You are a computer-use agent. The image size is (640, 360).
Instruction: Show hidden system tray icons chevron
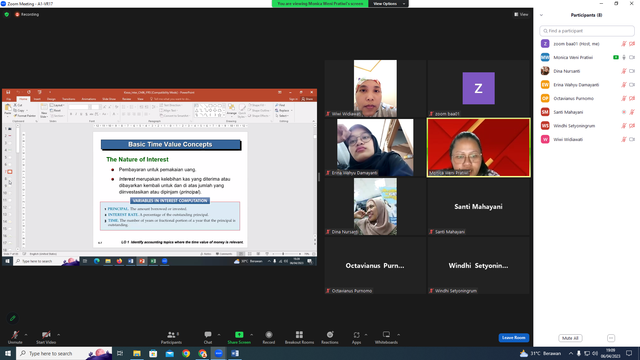(571, 353)
